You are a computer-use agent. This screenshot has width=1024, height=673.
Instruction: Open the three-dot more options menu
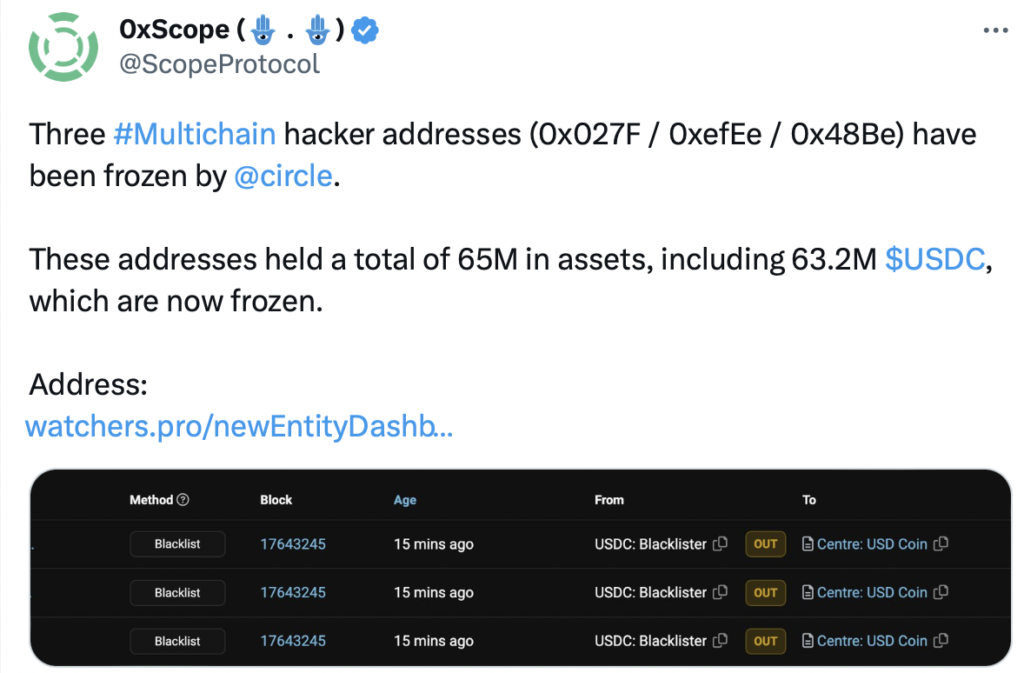(996, 30)
